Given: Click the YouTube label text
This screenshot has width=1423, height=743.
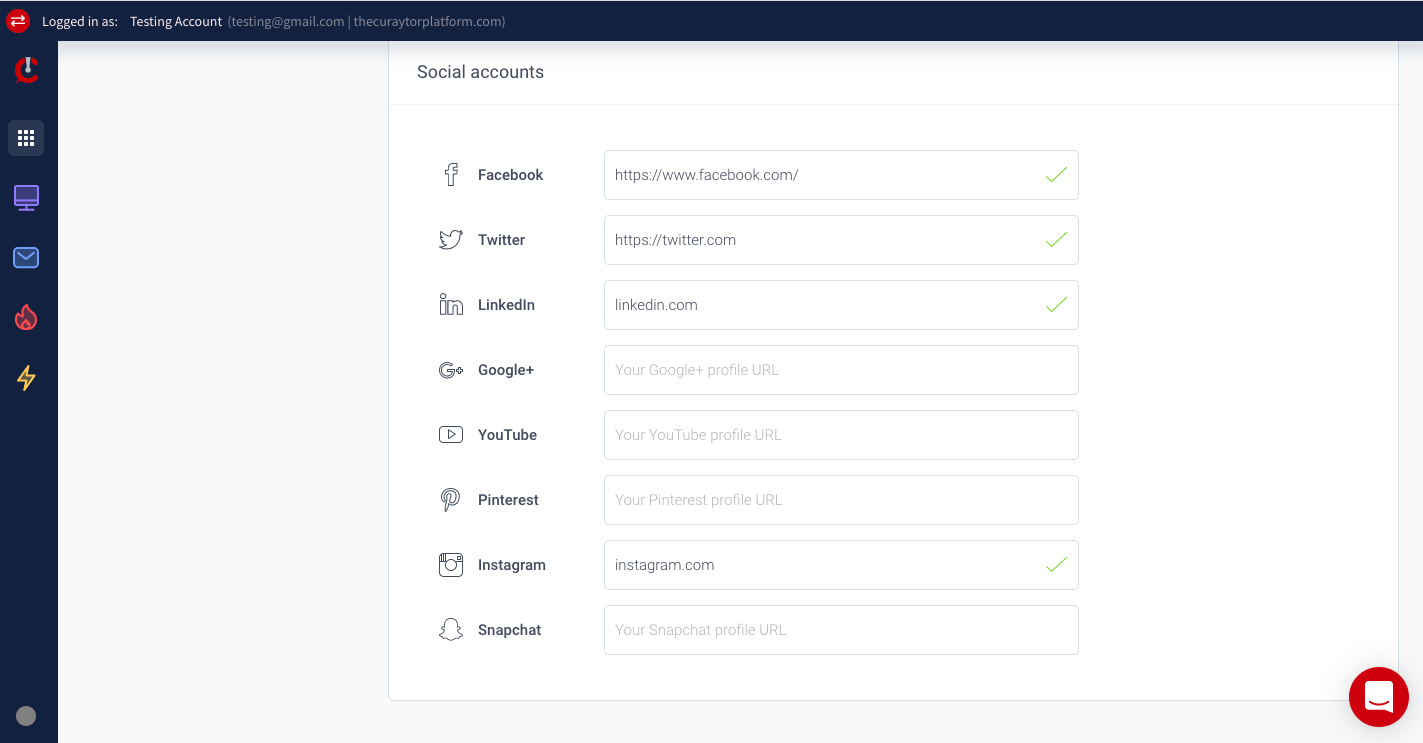Looking at the screenshot, I should point(507,435).
